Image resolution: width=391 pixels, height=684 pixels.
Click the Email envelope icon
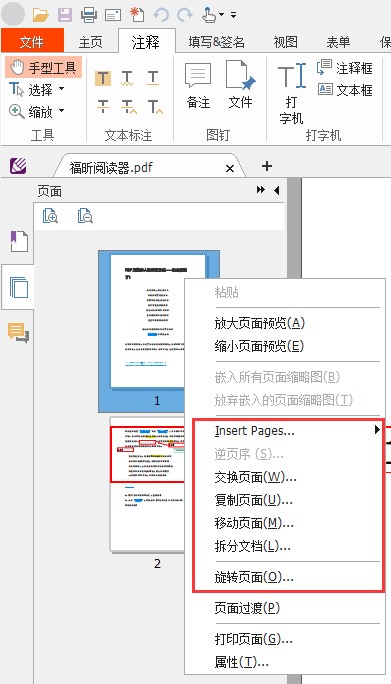[113, 15]
